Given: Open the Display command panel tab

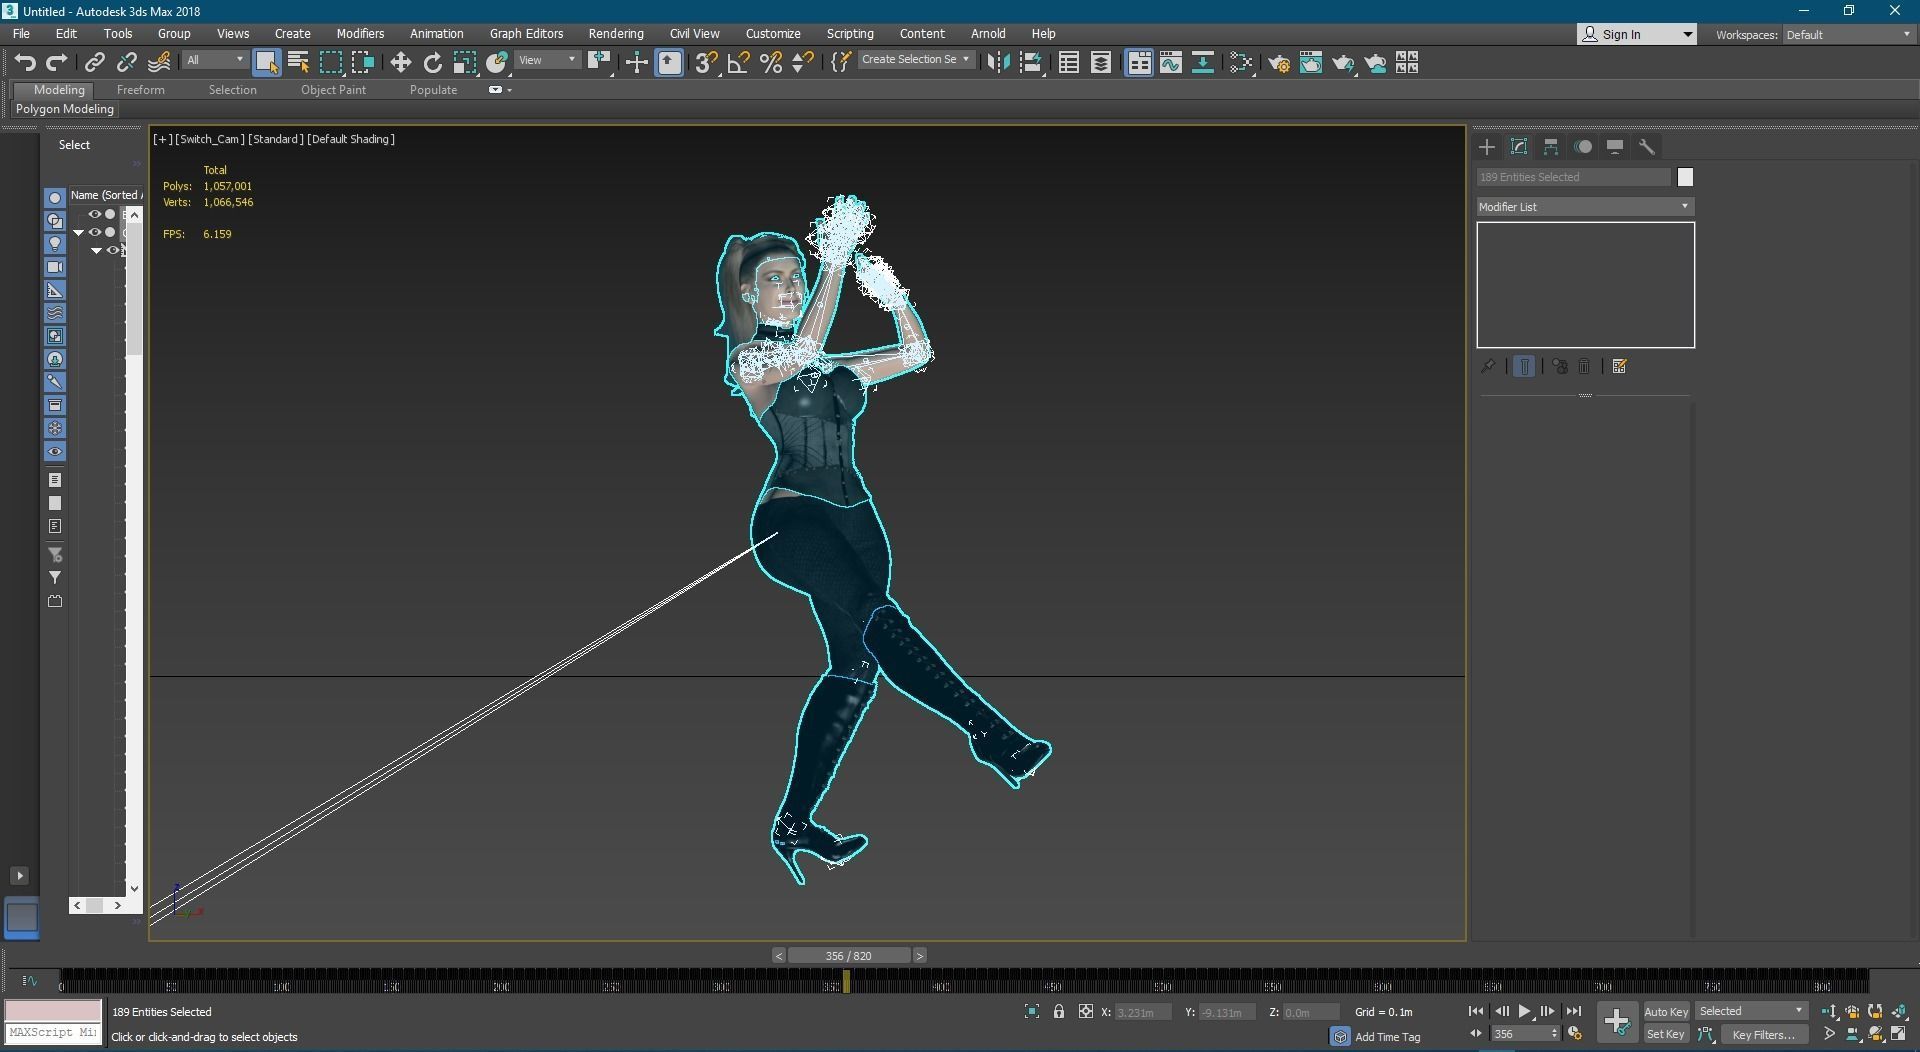Looking at the screenshot, I should (x=1615, y=147).
